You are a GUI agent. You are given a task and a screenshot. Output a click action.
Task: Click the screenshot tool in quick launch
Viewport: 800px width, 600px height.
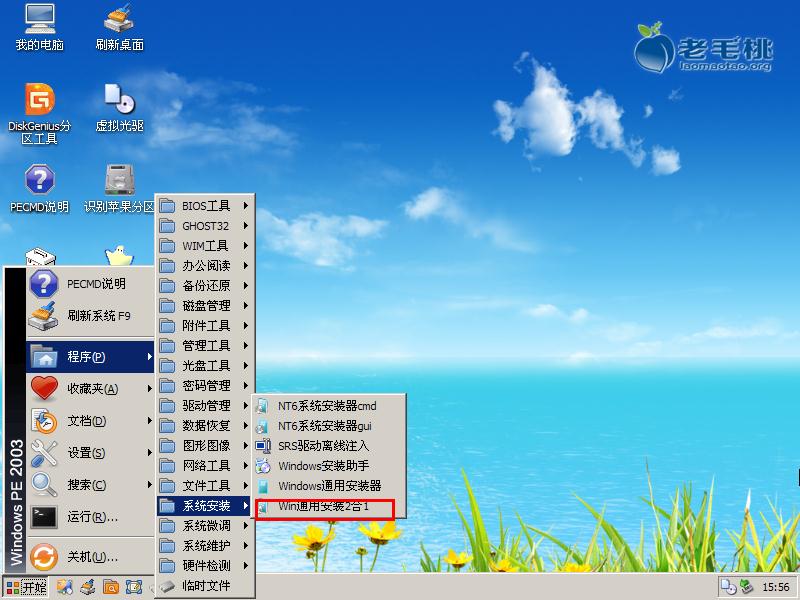[135, 588]
